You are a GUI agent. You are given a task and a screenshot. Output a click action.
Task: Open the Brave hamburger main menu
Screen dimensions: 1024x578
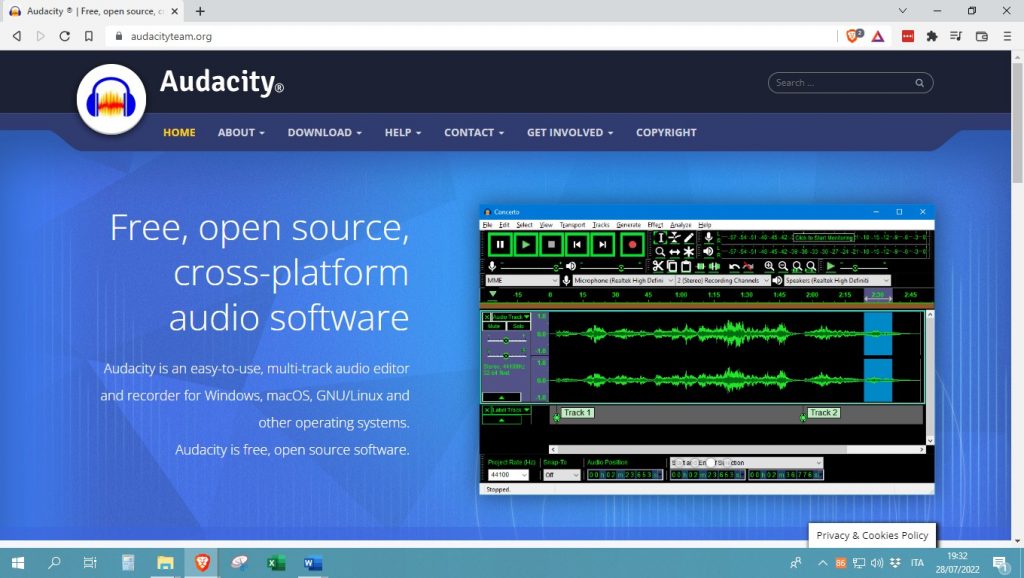(x=1006, y=36)
